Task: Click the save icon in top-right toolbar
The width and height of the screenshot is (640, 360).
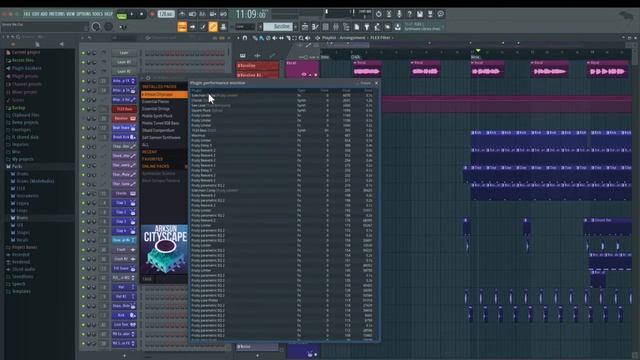Action: (x=420, y=14)
